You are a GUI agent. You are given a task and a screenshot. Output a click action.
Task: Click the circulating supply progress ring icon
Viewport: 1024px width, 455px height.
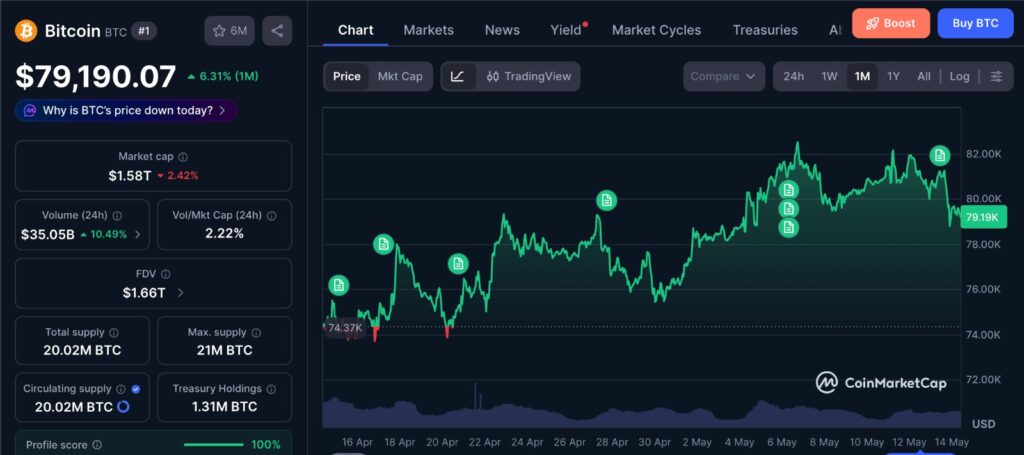pos(123,407)
